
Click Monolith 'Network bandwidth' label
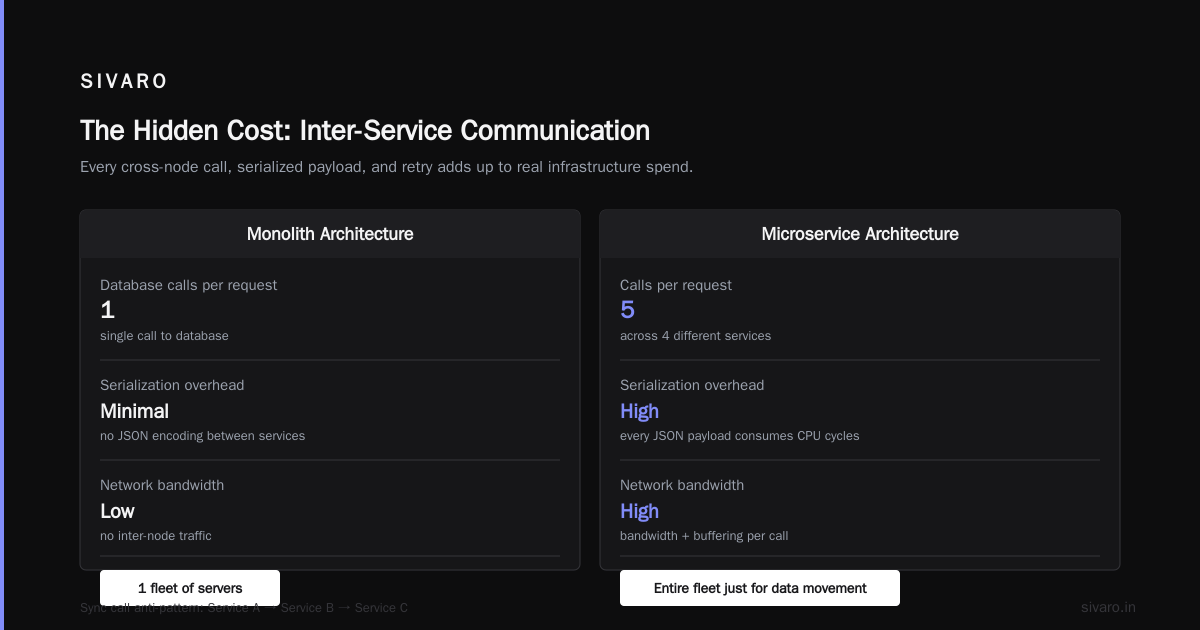162,485
